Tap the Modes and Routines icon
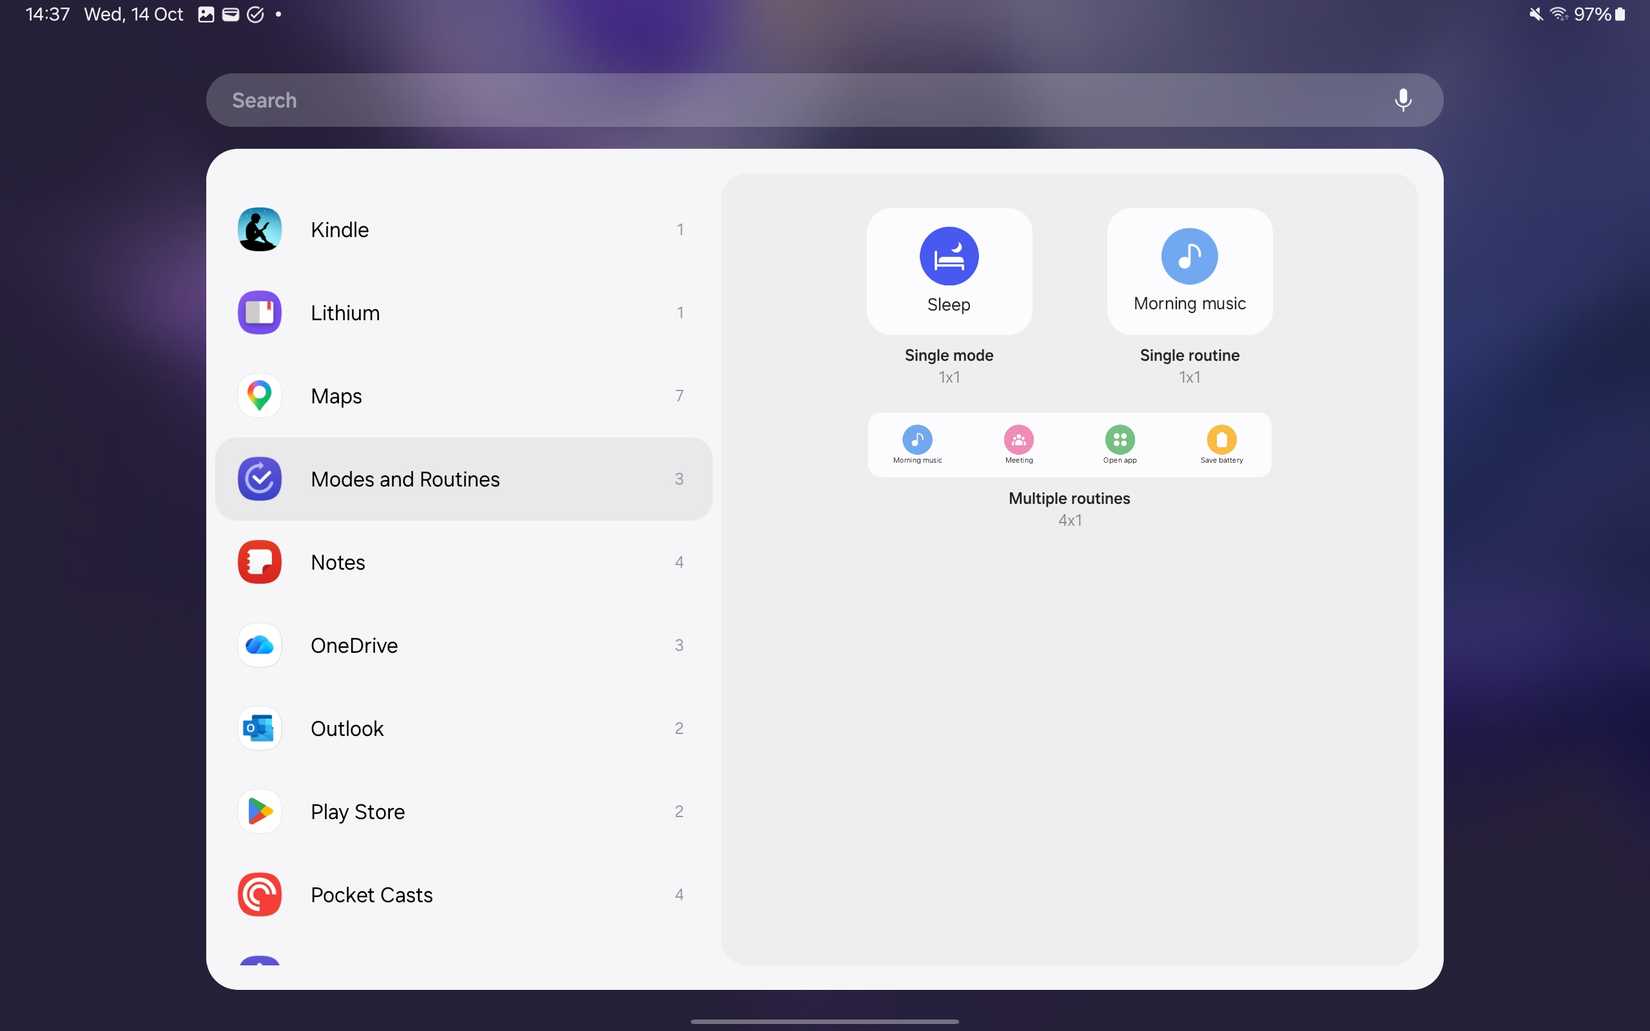 coord(259,479)
